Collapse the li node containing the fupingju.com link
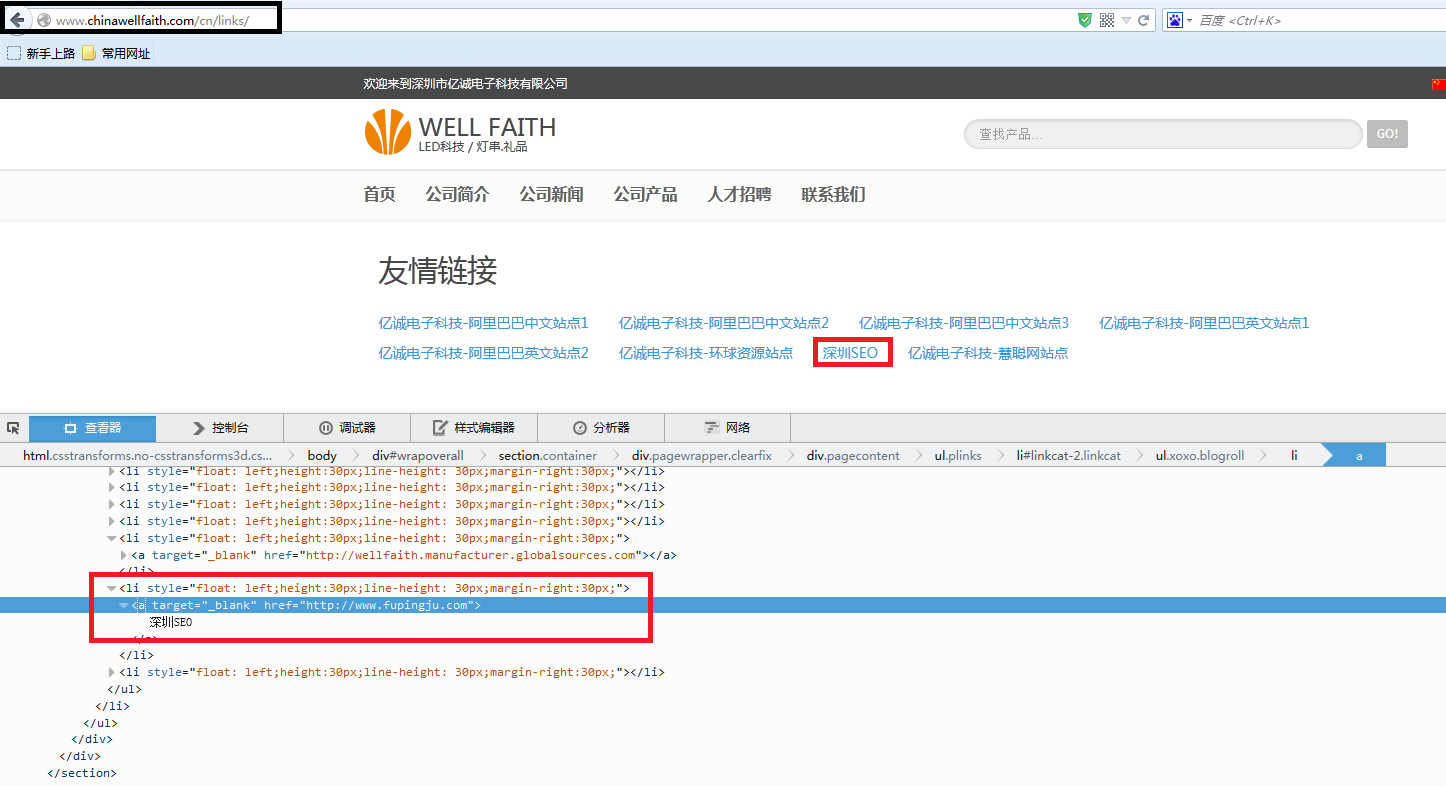The width and height of the screenshot is (1446, 786). (x=112, y=589)
